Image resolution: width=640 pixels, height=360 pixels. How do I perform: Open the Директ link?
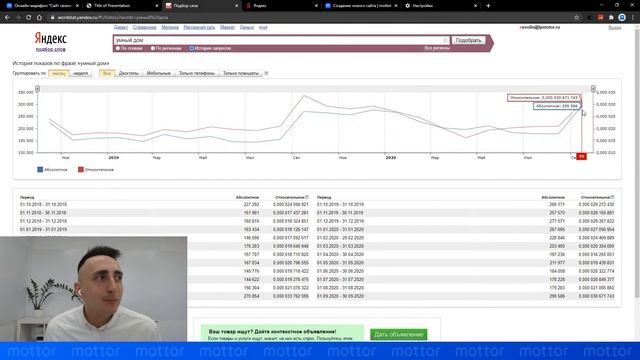[121, 27]
